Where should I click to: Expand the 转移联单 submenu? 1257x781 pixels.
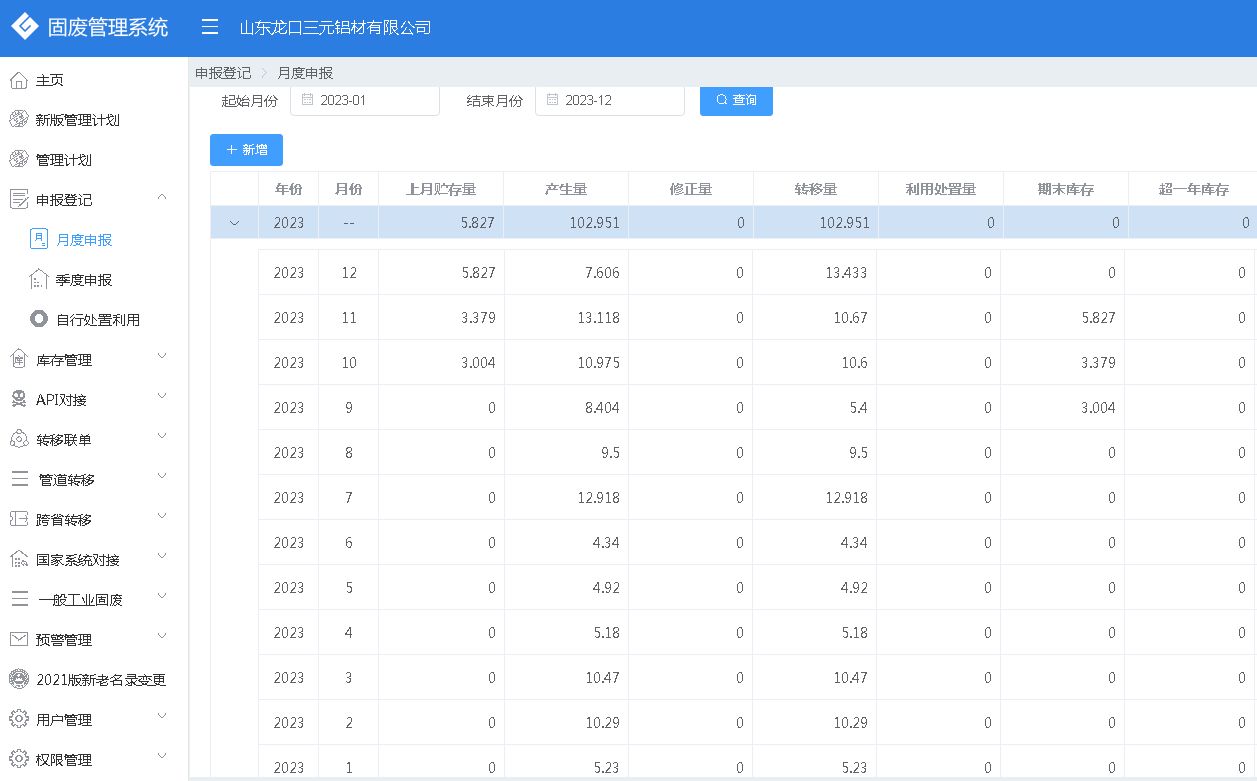click(x=162, y=437)
